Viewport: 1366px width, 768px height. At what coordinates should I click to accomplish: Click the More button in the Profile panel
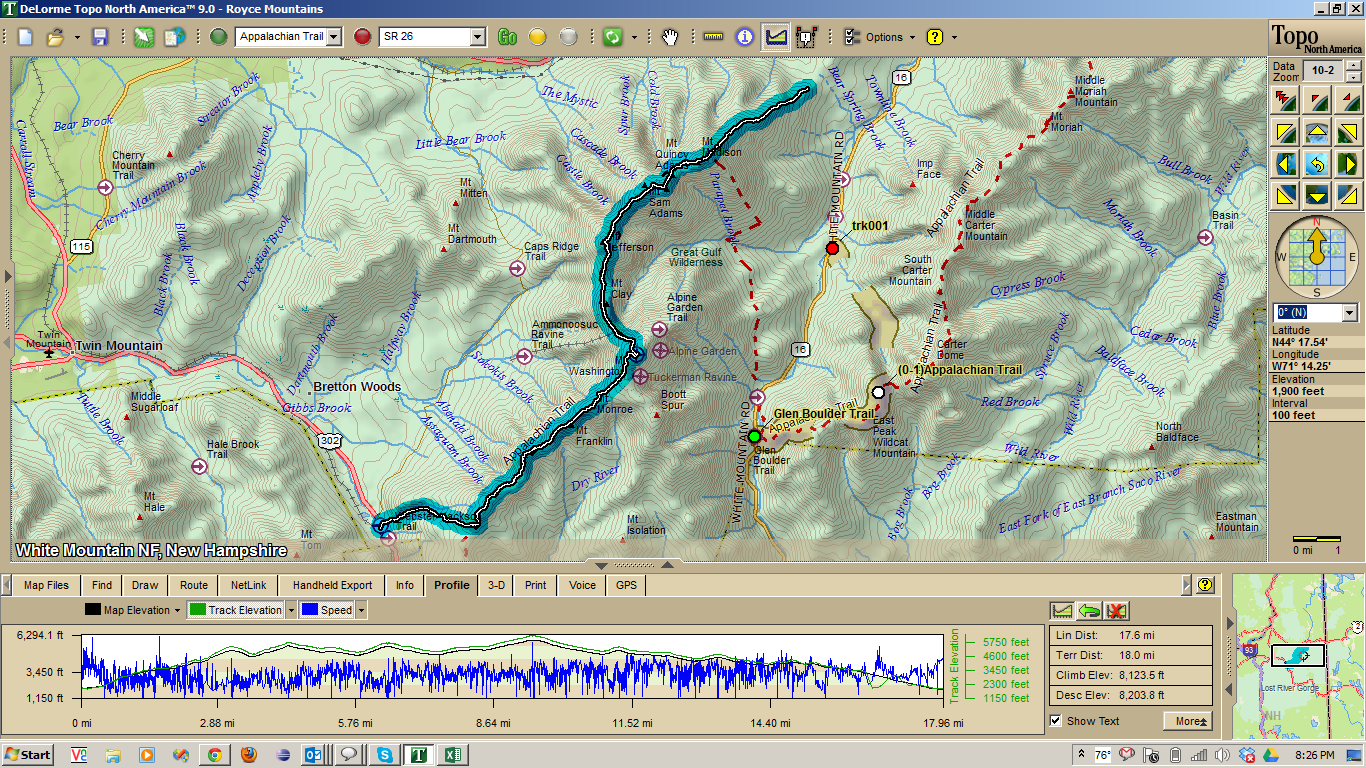pos(1187,721)
